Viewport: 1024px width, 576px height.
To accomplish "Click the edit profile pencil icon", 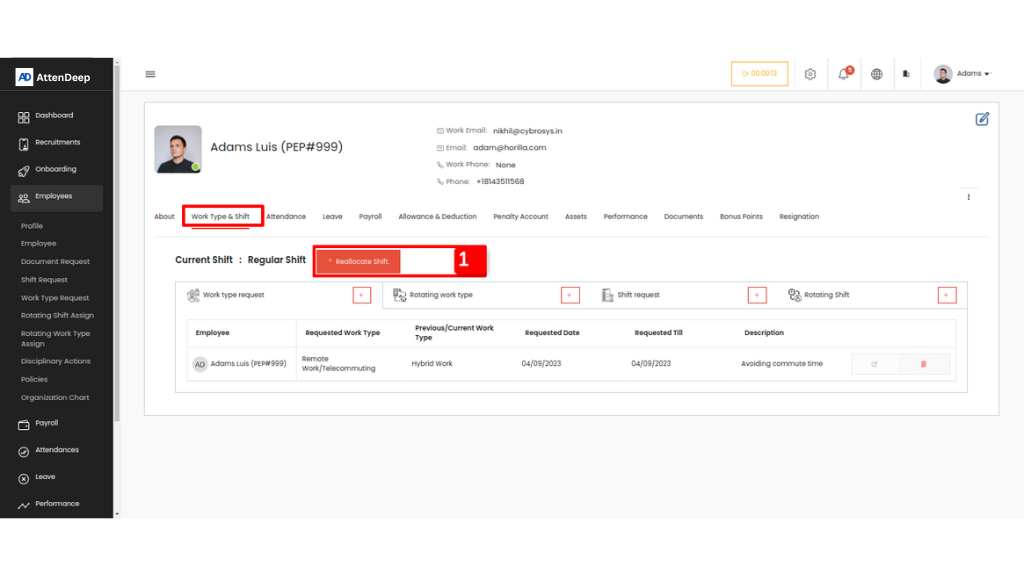I will coord(982,119).
